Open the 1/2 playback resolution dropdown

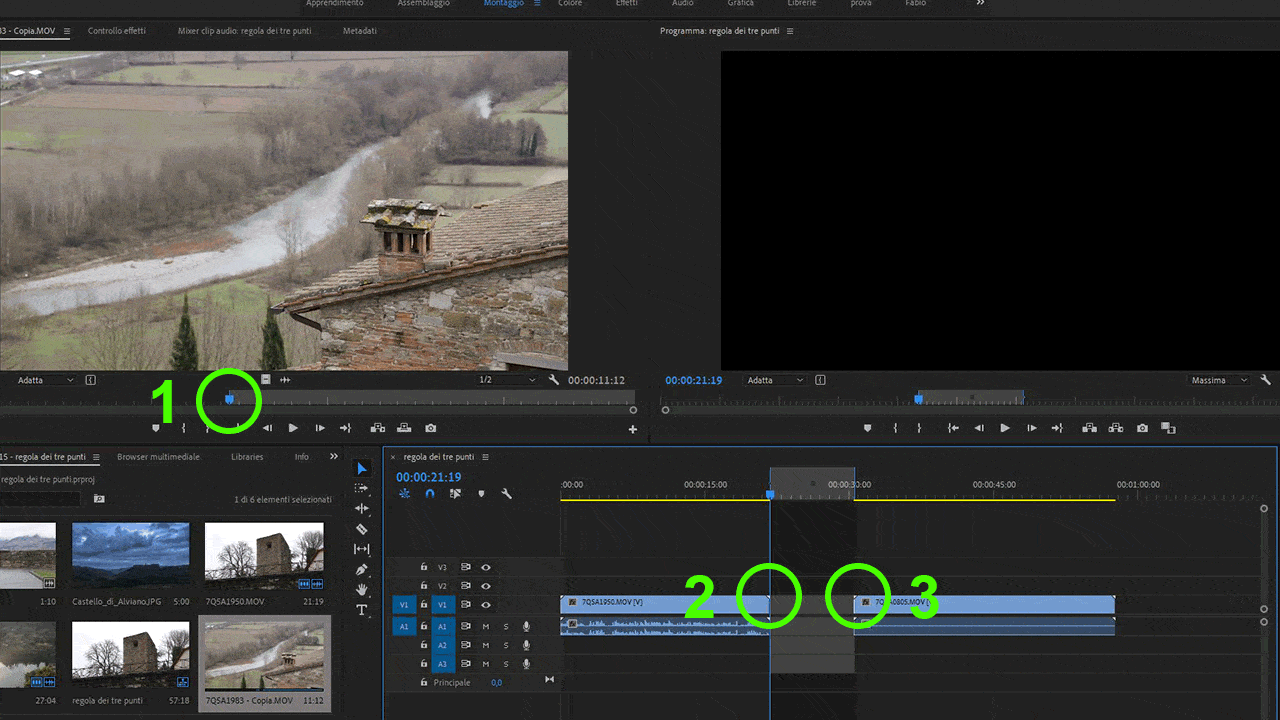coord(505,380)
